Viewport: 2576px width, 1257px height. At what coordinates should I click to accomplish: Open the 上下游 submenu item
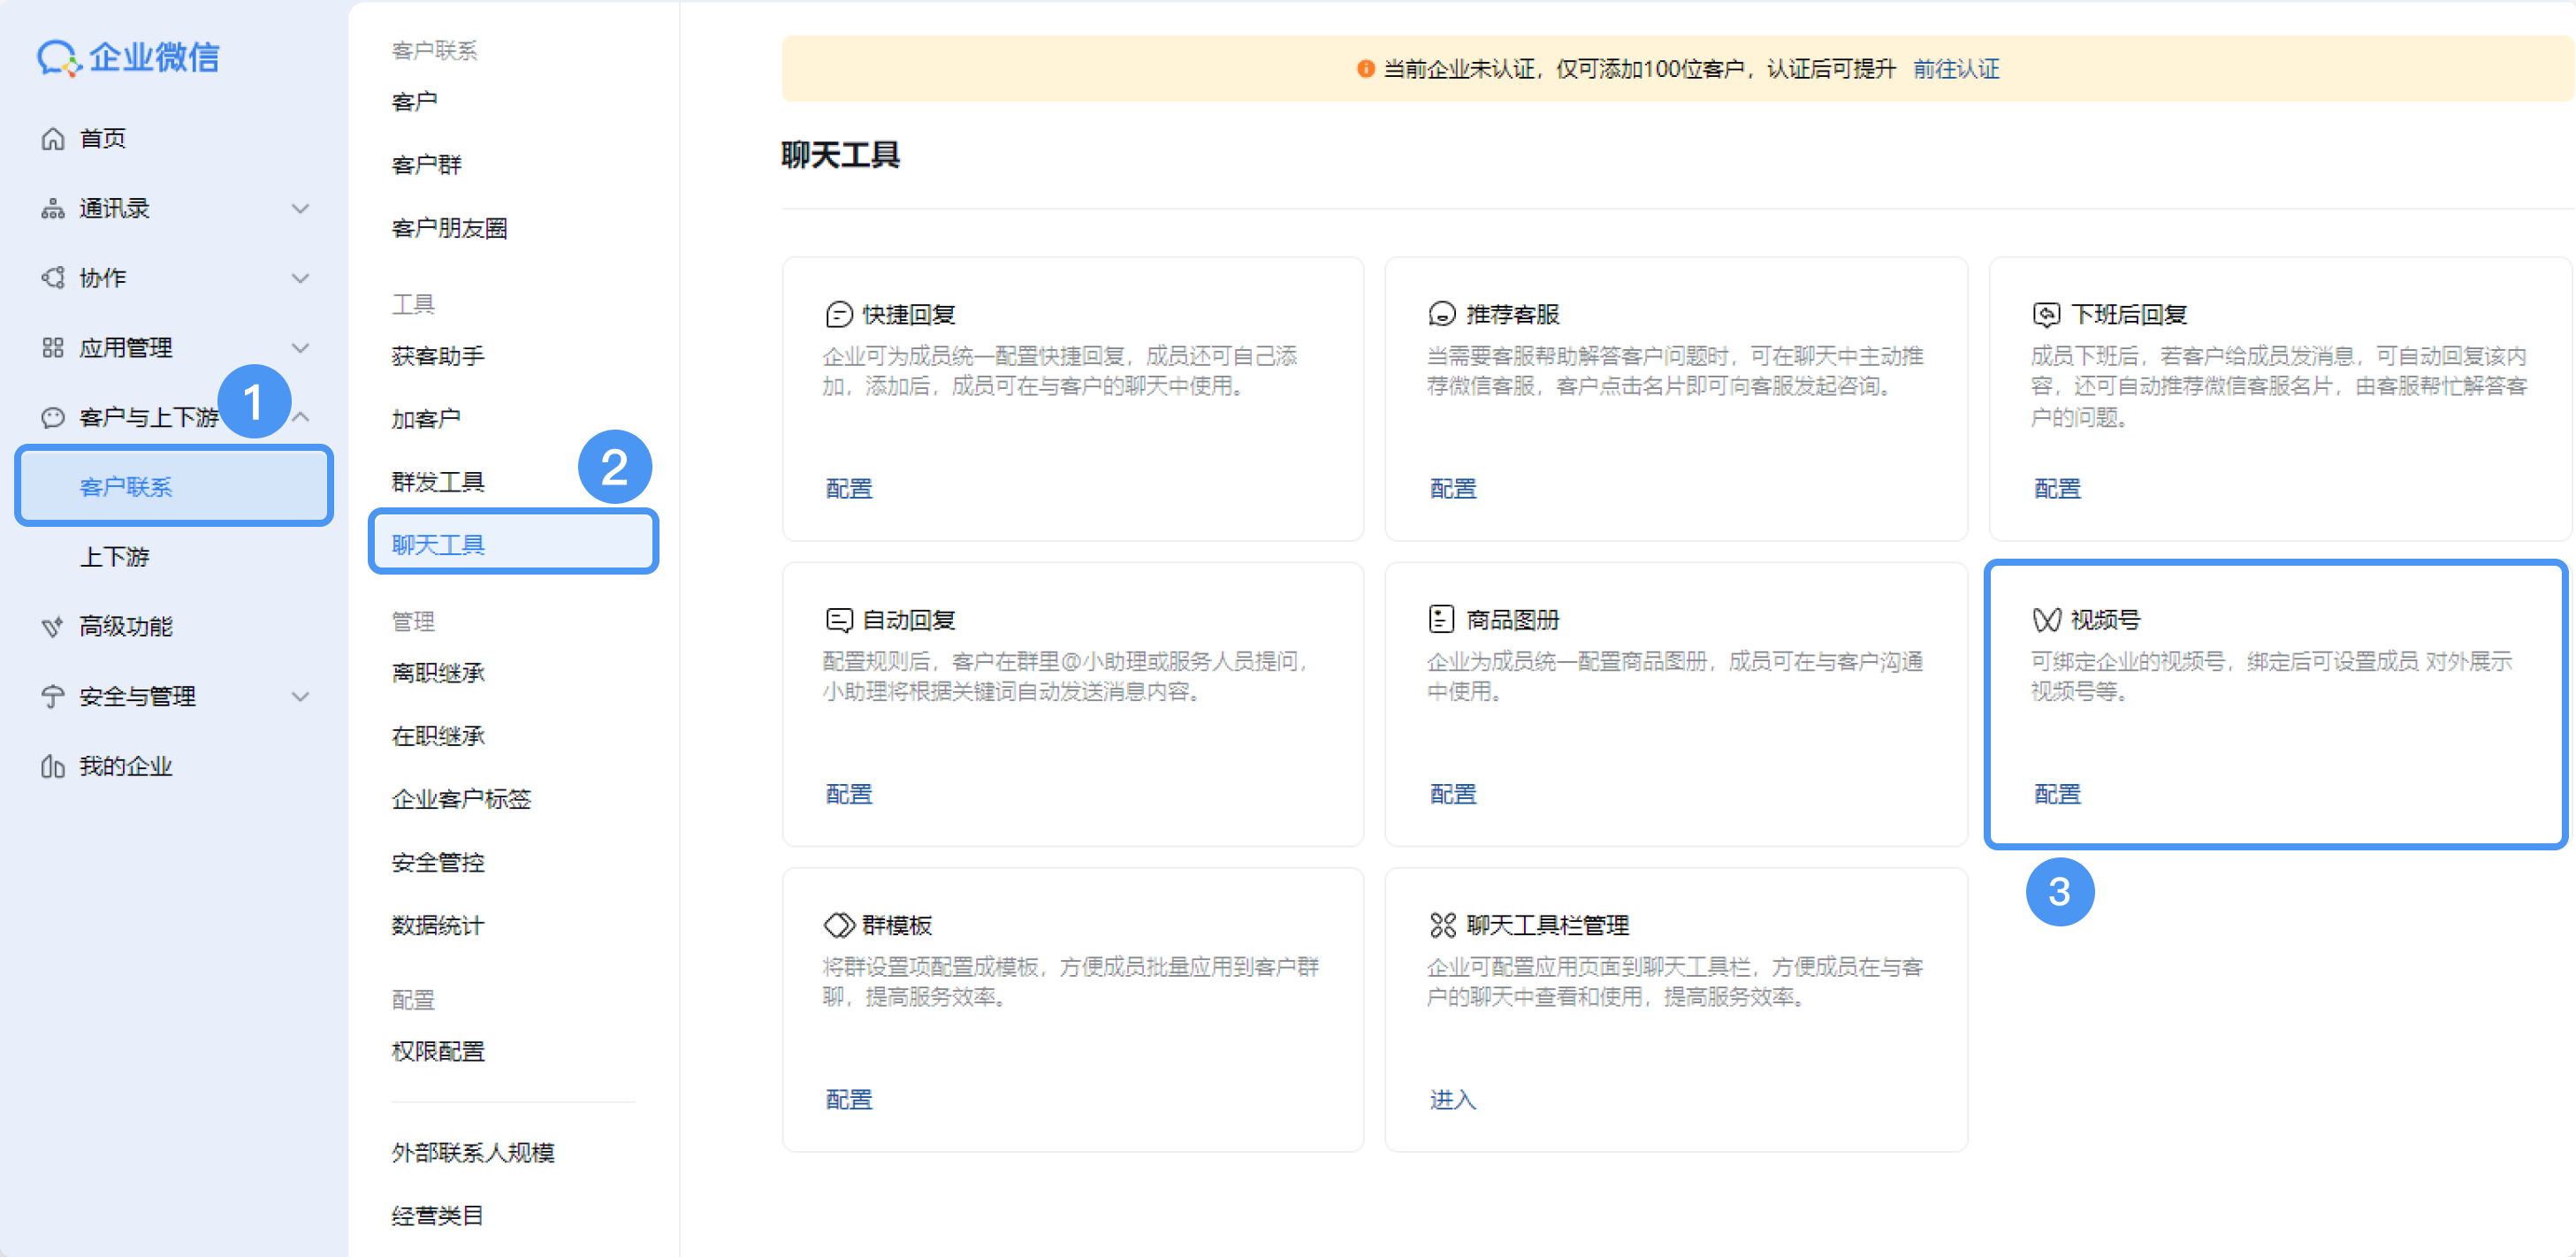[115, 557]
